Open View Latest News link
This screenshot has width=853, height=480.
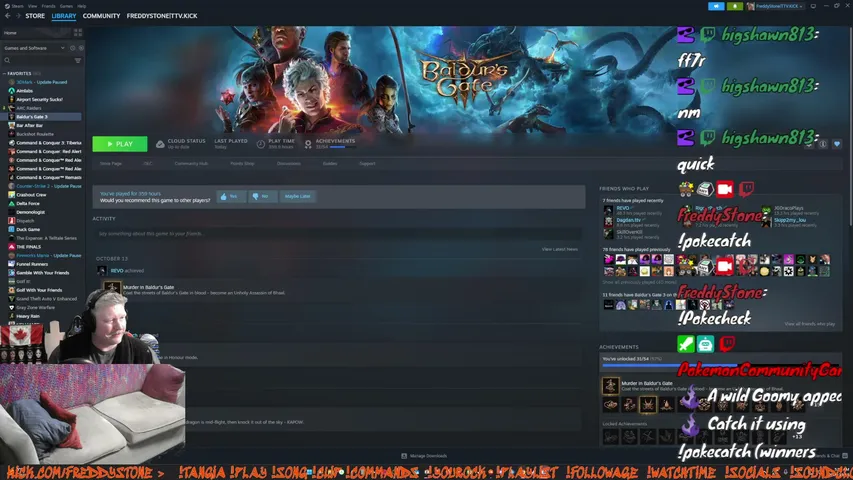560,249
